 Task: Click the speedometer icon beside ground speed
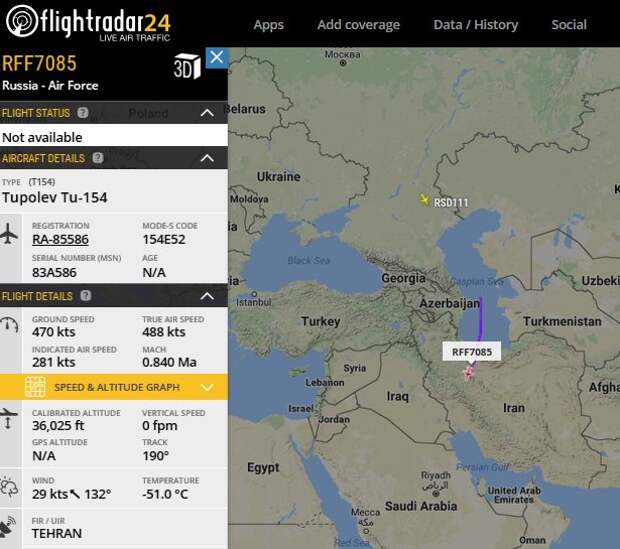tap(10, 325)
